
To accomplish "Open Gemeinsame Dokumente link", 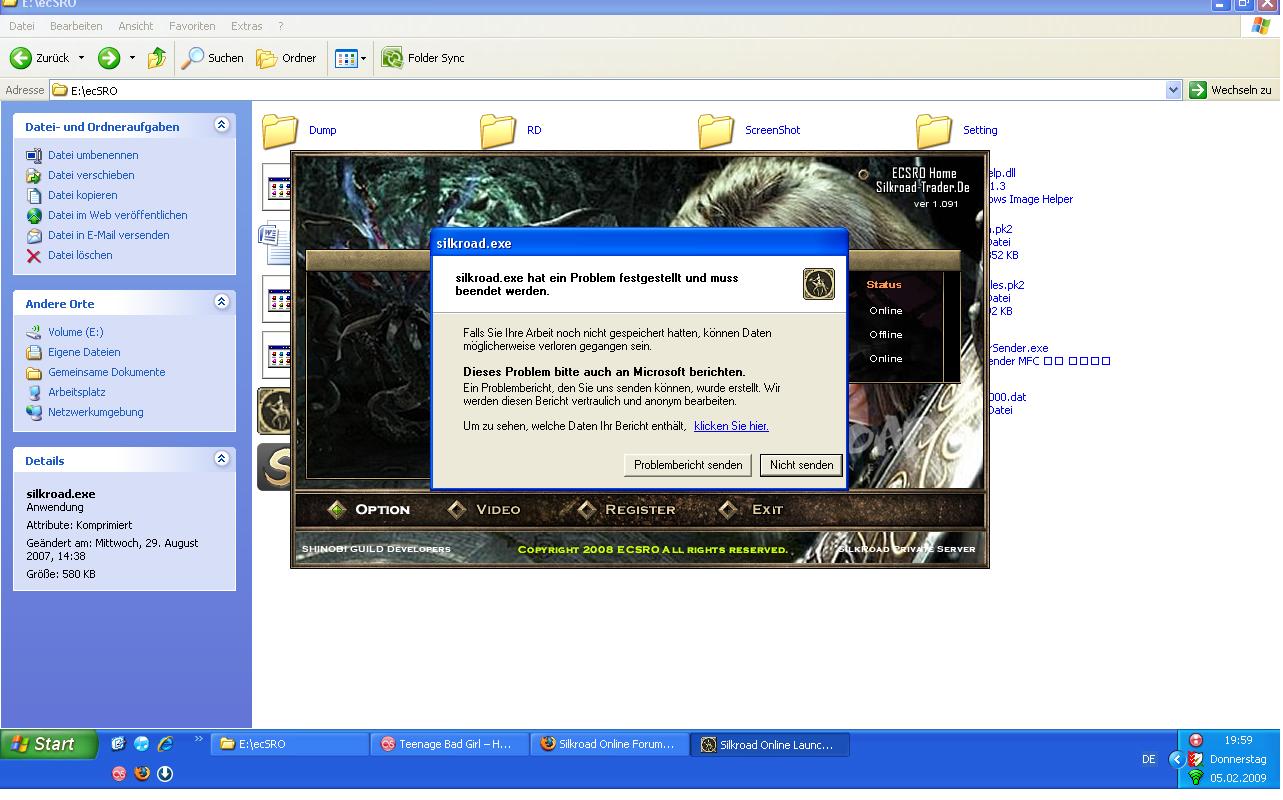I will 106,372.
